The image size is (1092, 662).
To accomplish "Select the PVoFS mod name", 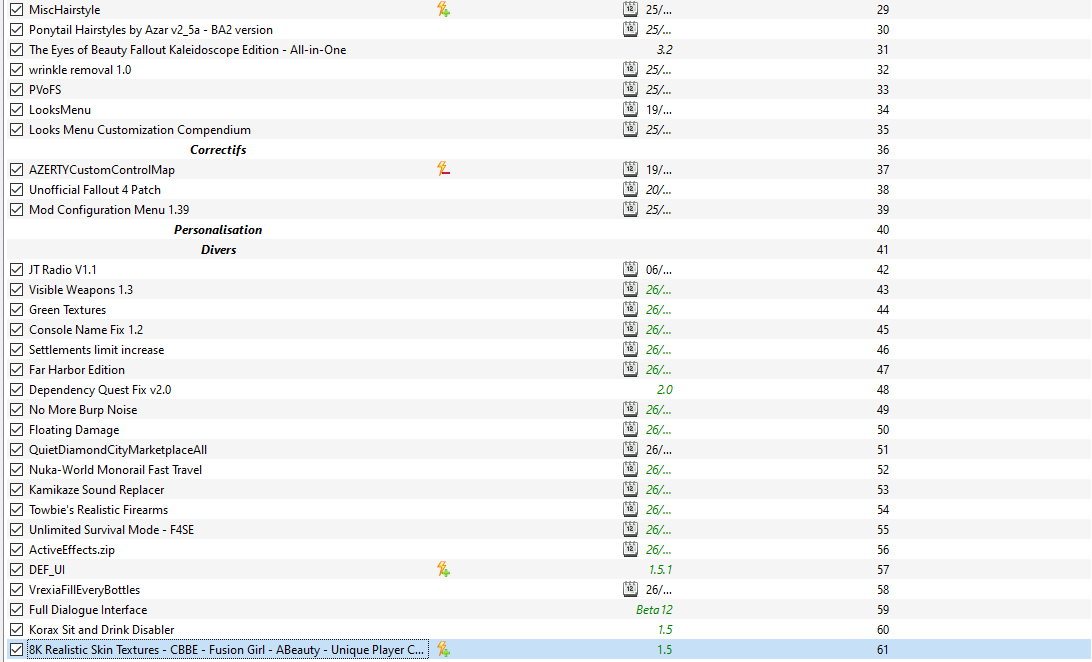I will (45, 90).
